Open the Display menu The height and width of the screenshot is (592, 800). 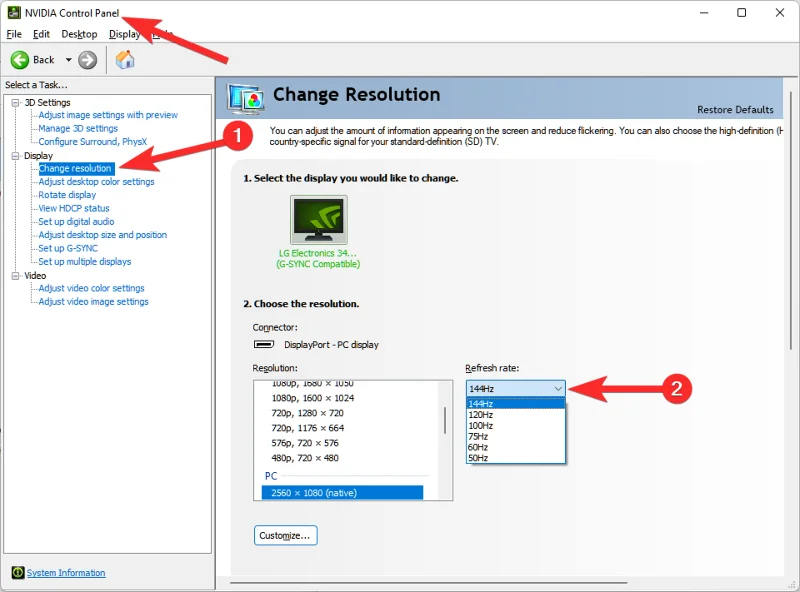(x=124, y=34)
